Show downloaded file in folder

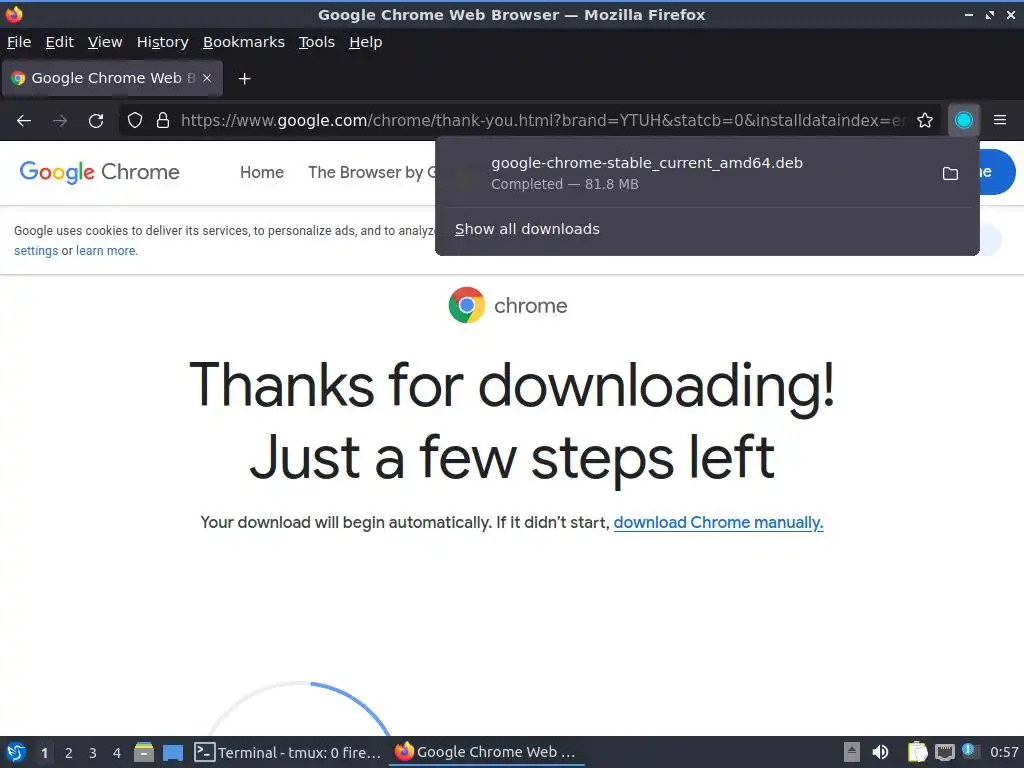[x=950, y=173]
